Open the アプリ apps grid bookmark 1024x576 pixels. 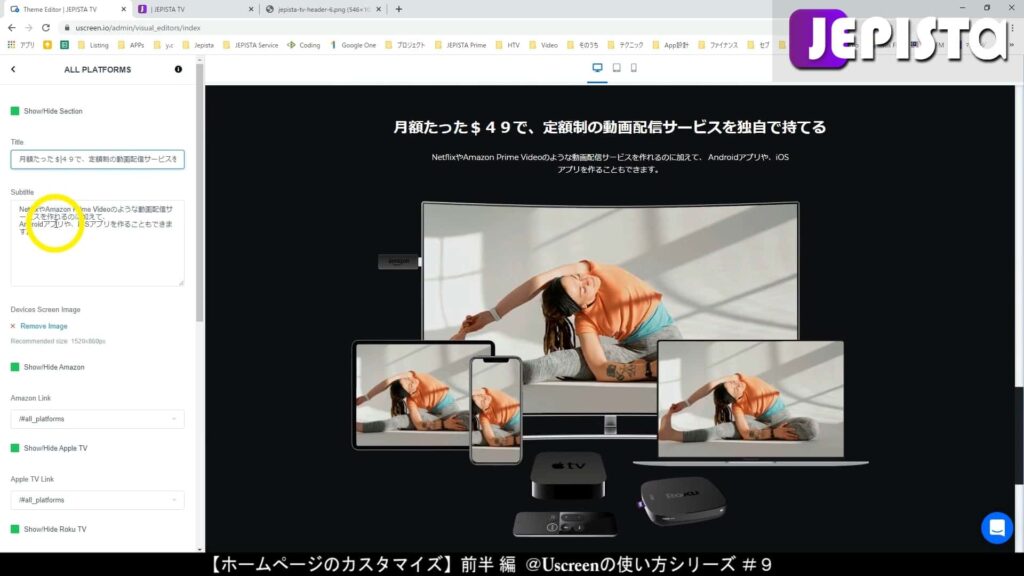click(x=21, y=45)
